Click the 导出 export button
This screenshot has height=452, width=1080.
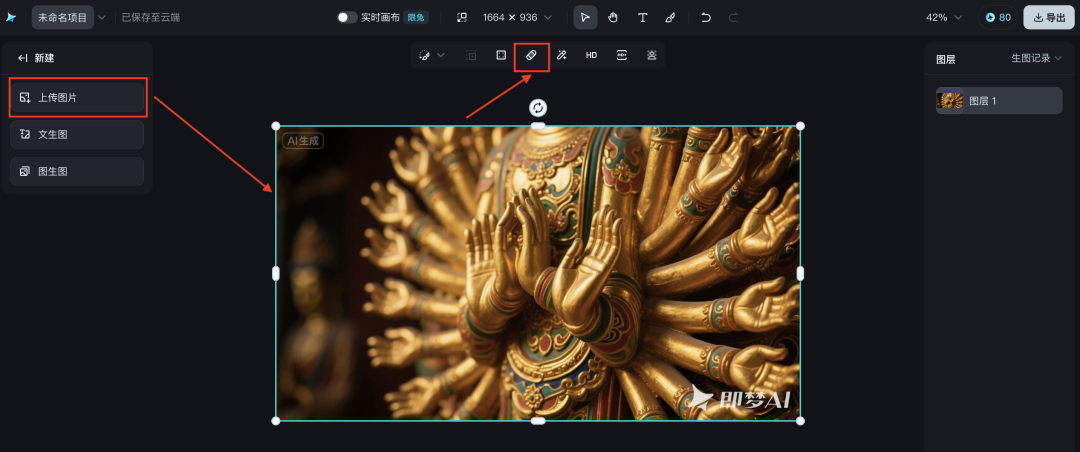tap(1049, 17)
